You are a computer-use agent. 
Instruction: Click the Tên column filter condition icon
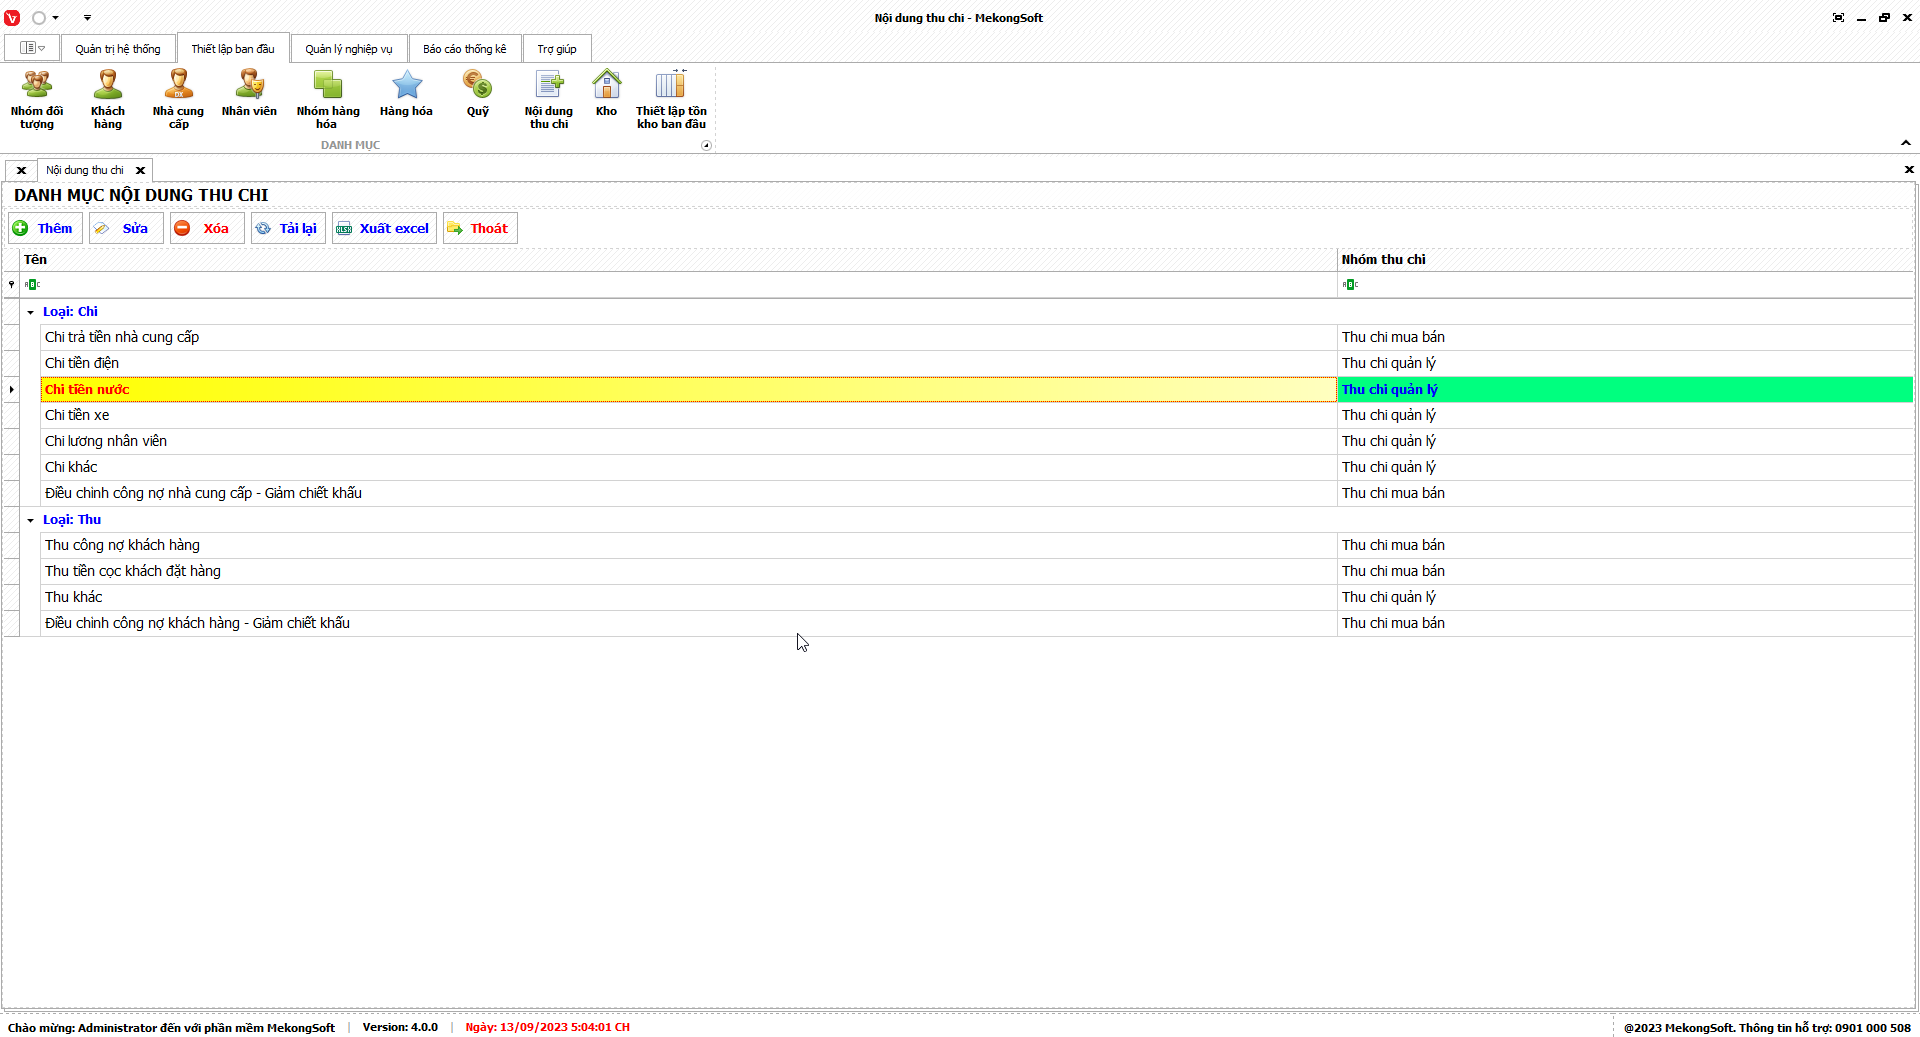tap(32, 285)
